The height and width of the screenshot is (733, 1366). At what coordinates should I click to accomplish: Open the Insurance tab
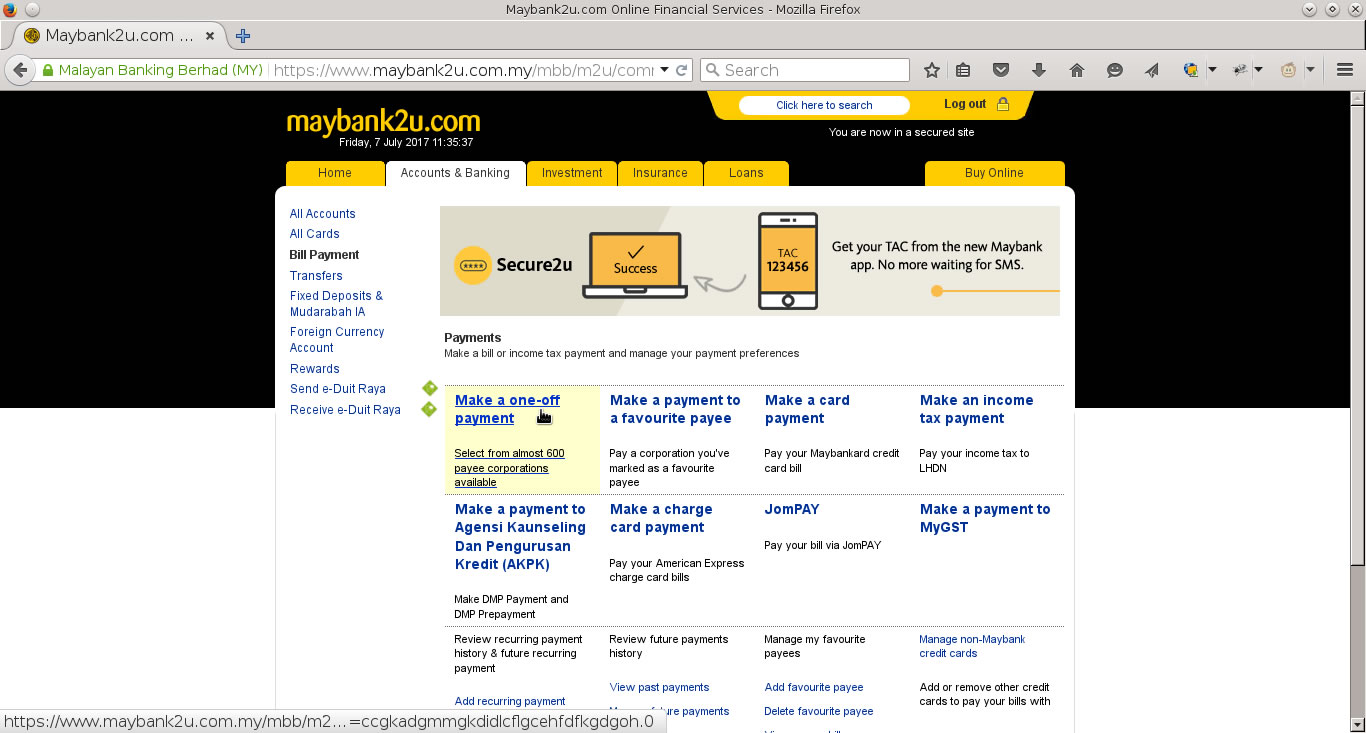point(660,173)
